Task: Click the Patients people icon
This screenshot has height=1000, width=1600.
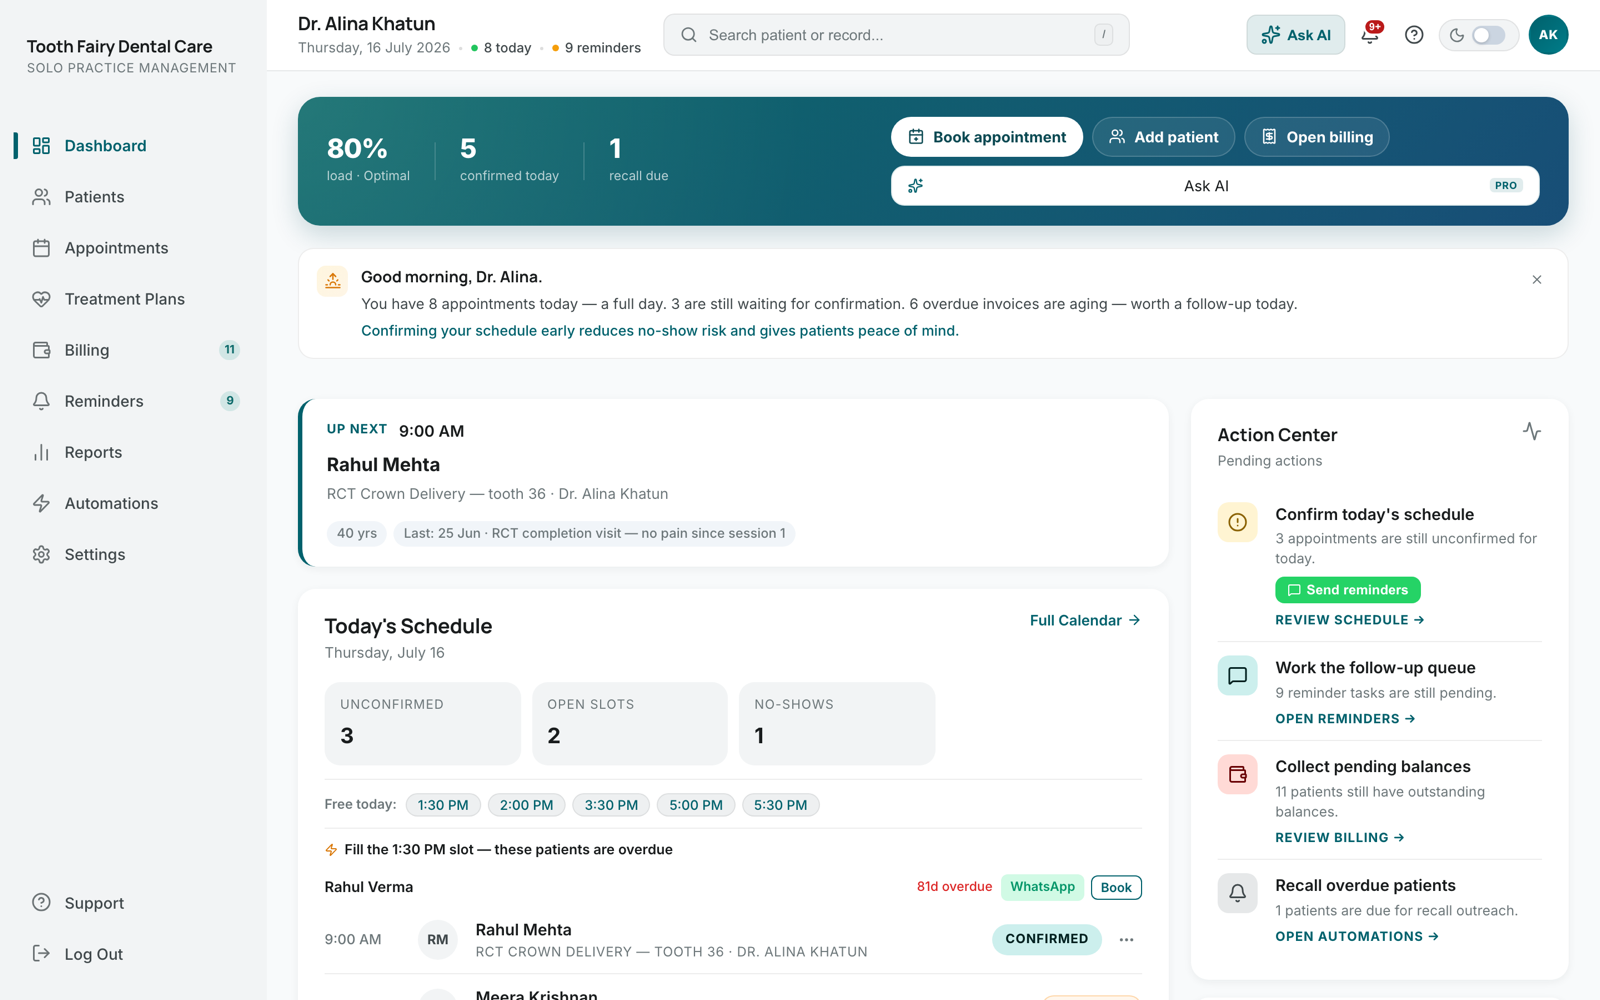Action: [x=41, y=197]
